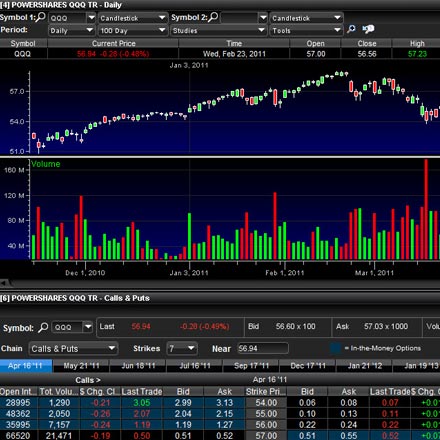
Task: Click call bid cell 2.04
Action: tap(183, 414)
